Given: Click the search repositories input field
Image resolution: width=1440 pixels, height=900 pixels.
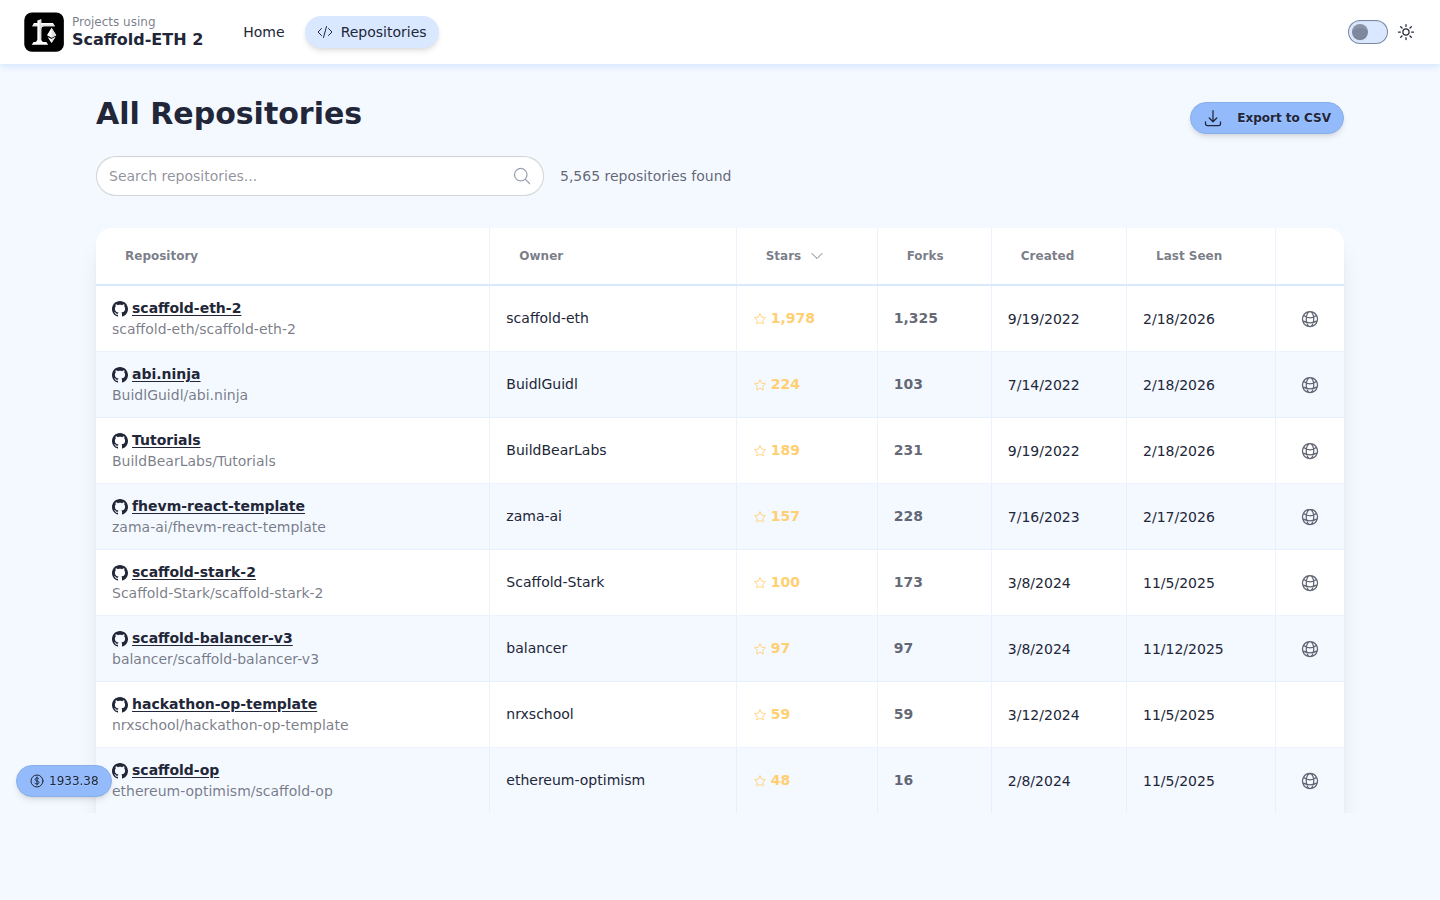Looking at the screenshot, I should coord(320,176).
